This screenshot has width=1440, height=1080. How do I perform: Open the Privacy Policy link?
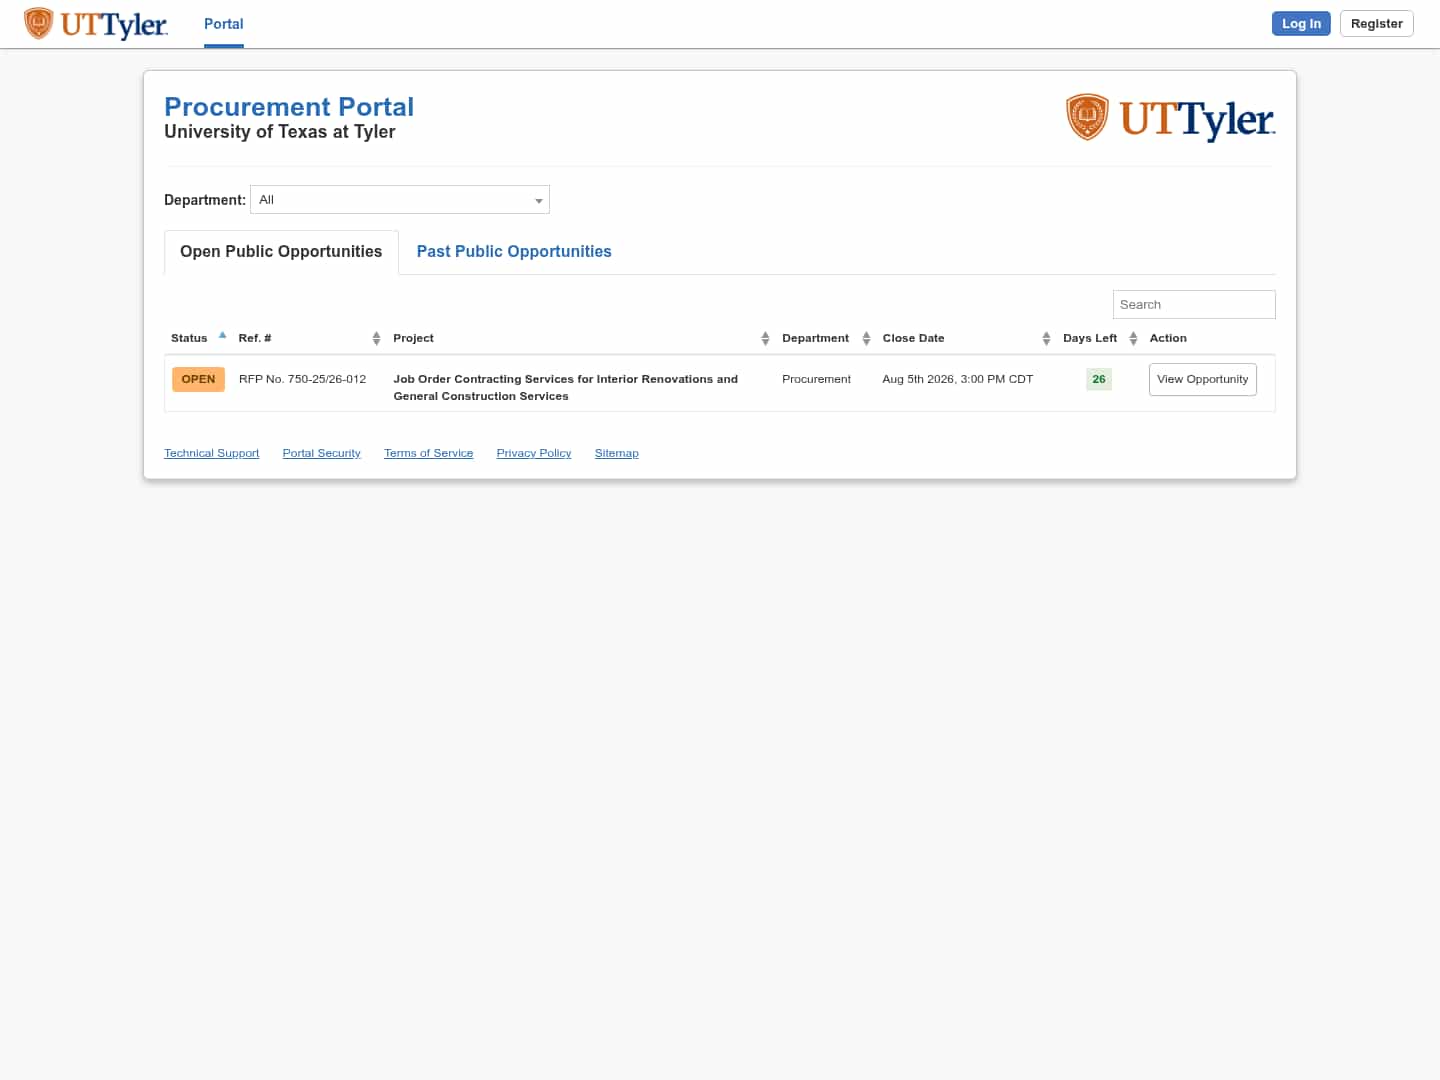[534, 453]
